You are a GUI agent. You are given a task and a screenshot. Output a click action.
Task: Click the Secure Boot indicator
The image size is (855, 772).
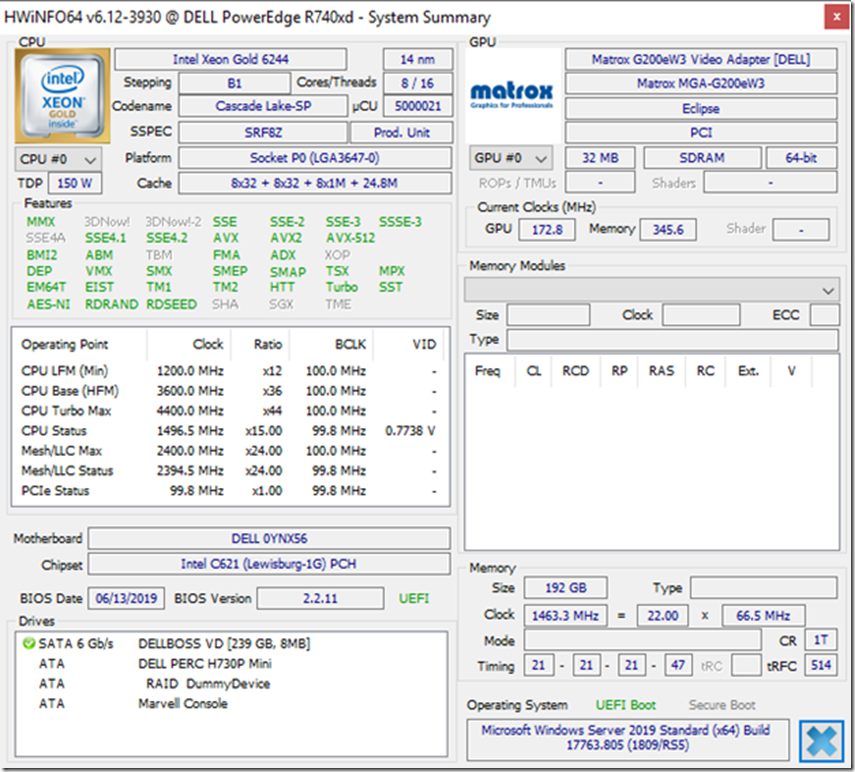[x=722, y=705]
